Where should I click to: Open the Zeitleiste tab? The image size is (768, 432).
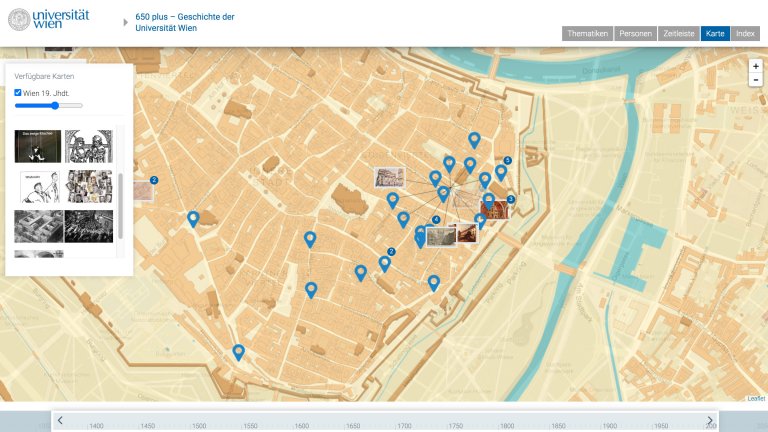coord(679,33)
